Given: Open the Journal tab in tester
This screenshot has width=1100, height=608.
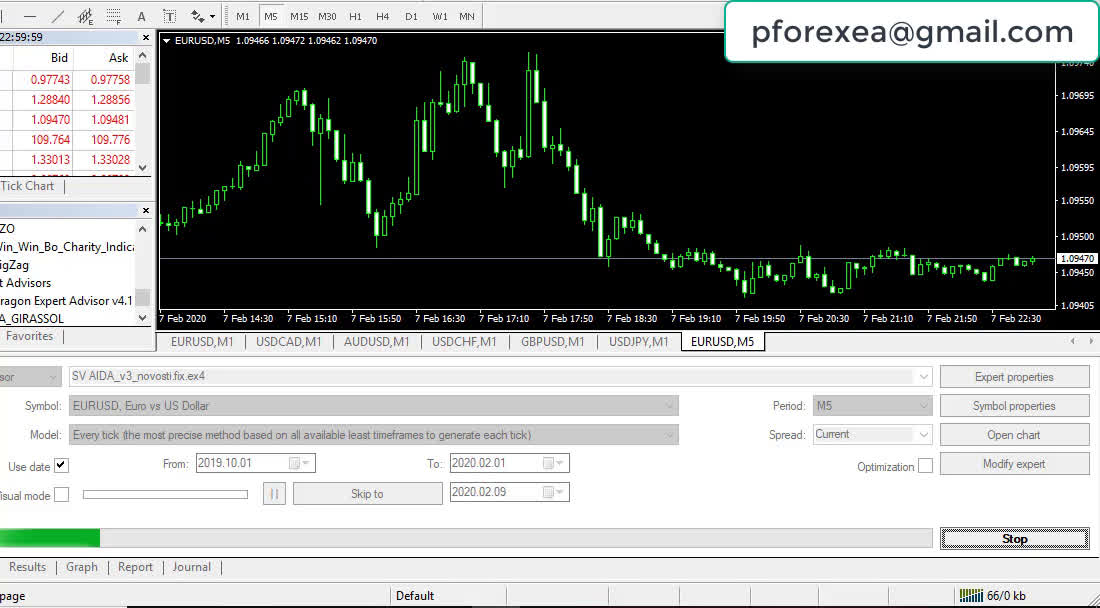Looking at the screenshot, I should tap(191, 567).
